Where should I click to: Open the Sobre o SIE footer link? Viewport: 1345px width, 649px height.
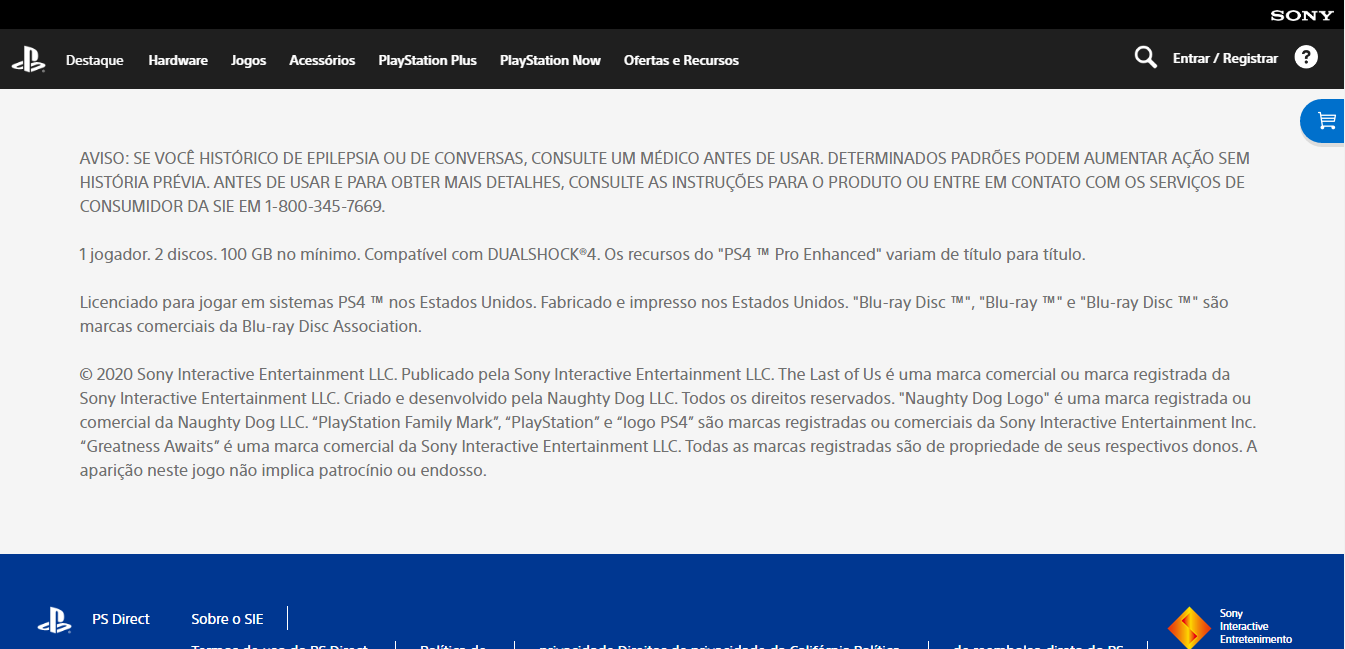[227, 619]
